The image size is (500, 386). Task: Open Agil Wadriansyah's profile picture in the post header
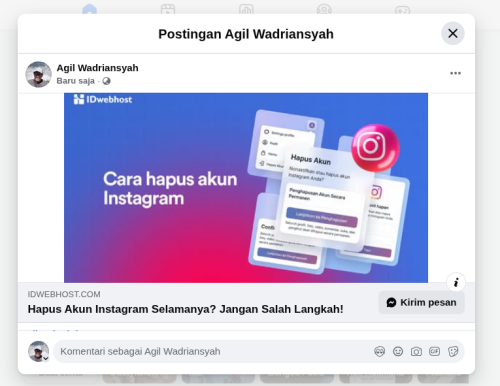(x=38, y=74)
